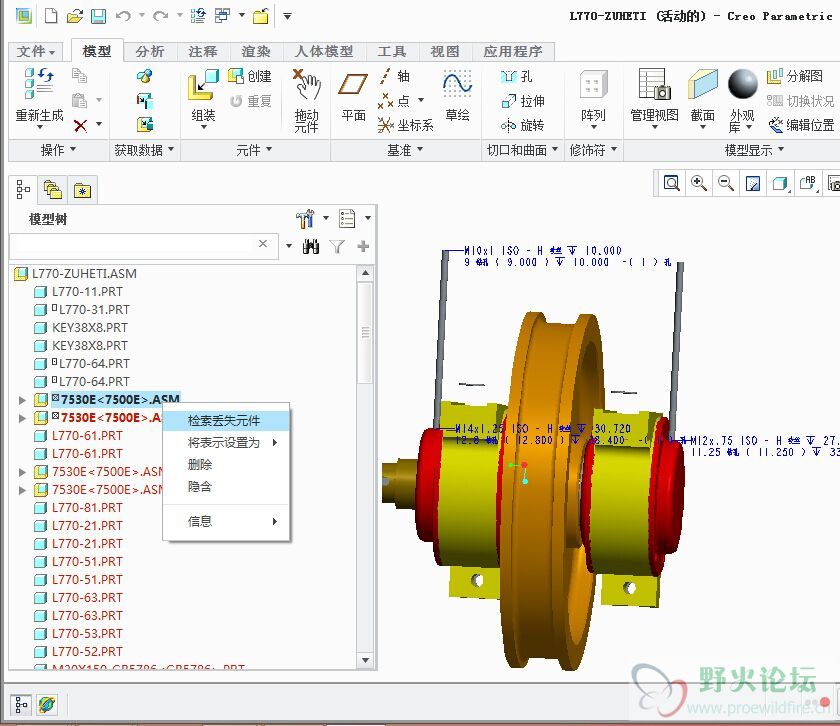Click the Create component (创建) icon
Viewport: 840px width, 726px height.
(250, 76)
